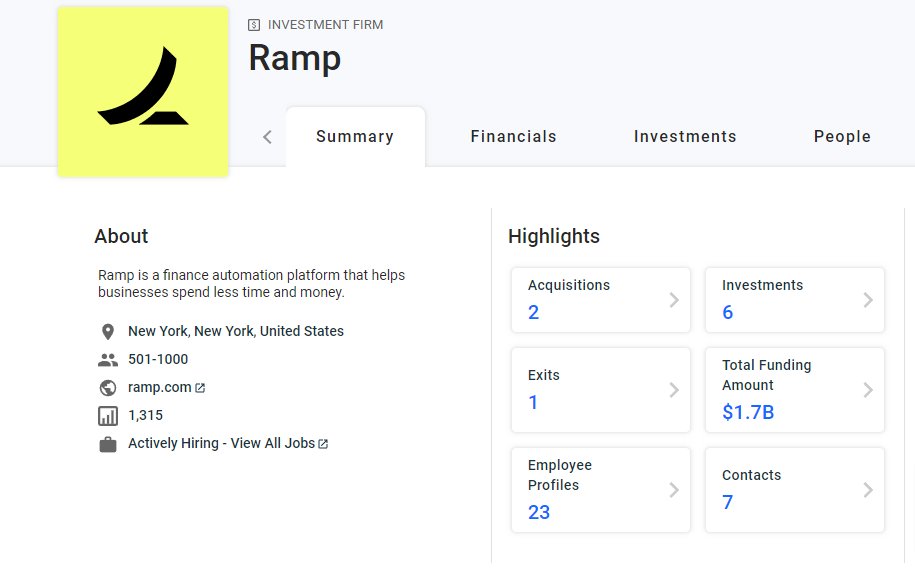This screenshot has width=915, height=579.
Task: Click the briefcase hiring icon
Action: tap(108, 444)
